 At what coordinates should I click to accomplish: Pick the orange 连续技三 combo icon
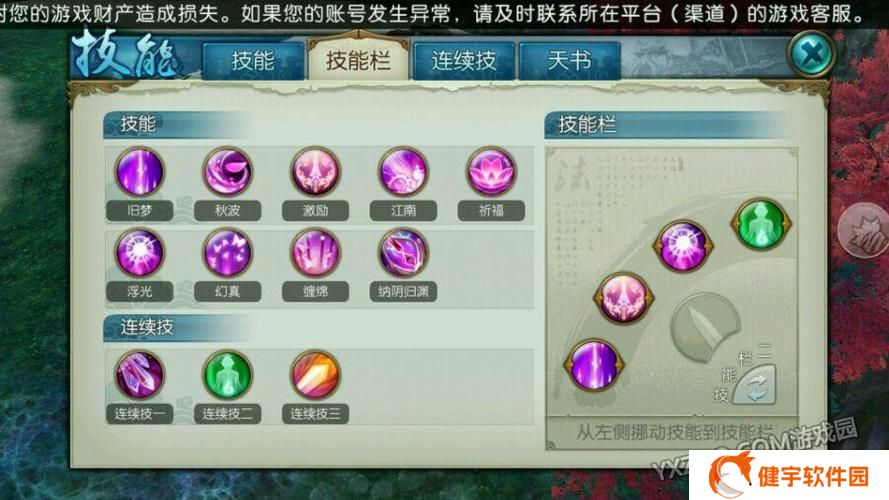point(315,375)
